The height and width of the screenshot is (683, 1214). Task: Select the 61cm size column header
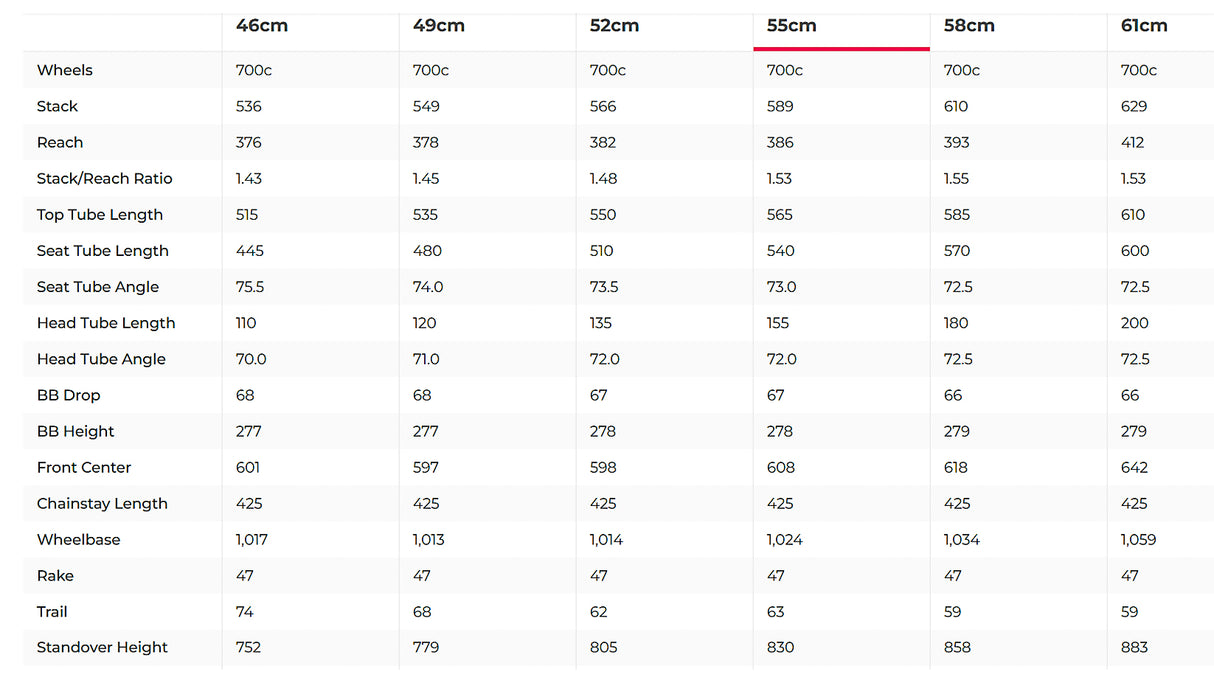[1144, 26]
